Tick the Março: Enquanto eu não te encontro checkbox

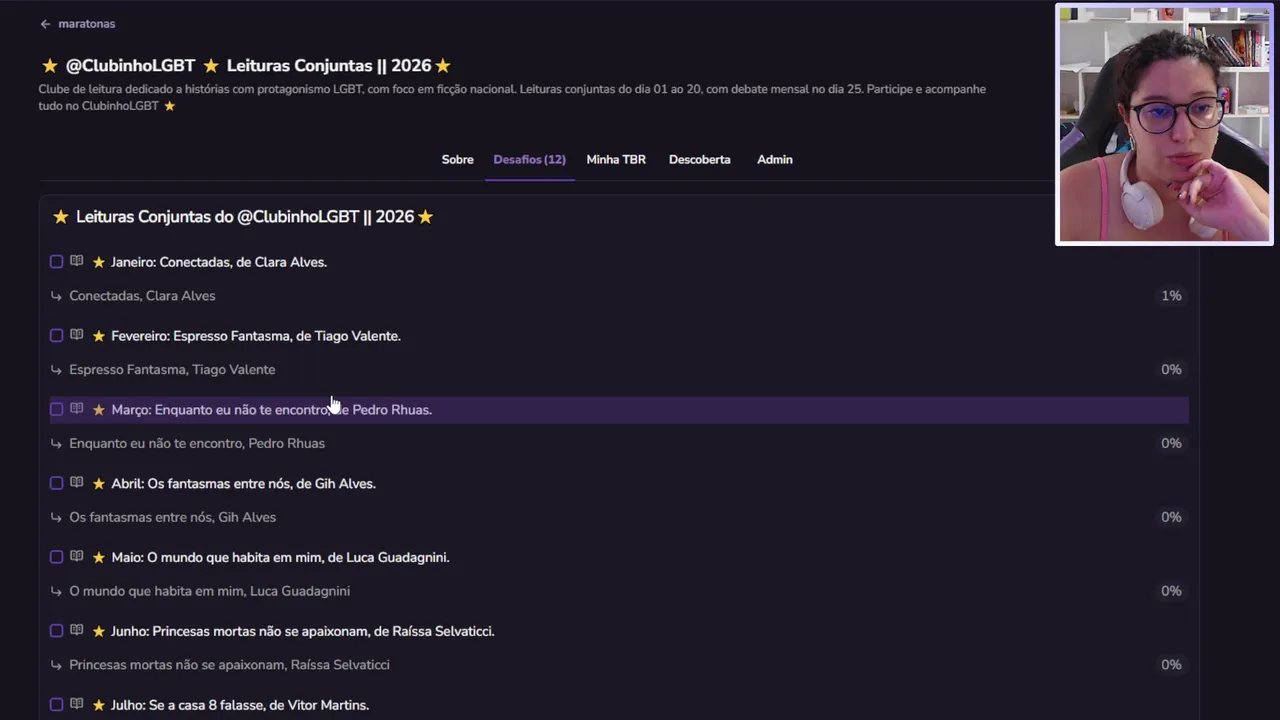tap(57, 409)
